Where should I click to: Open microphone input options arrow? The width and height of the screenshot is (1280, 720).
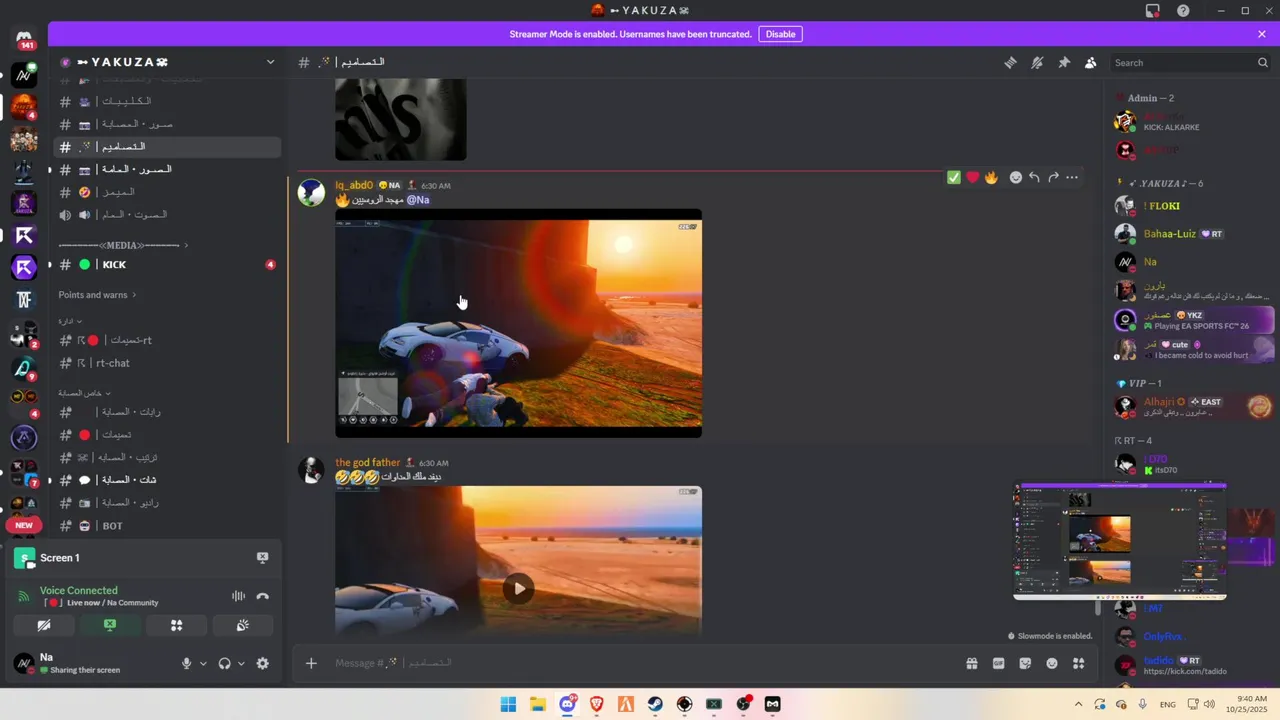(203, 663)
